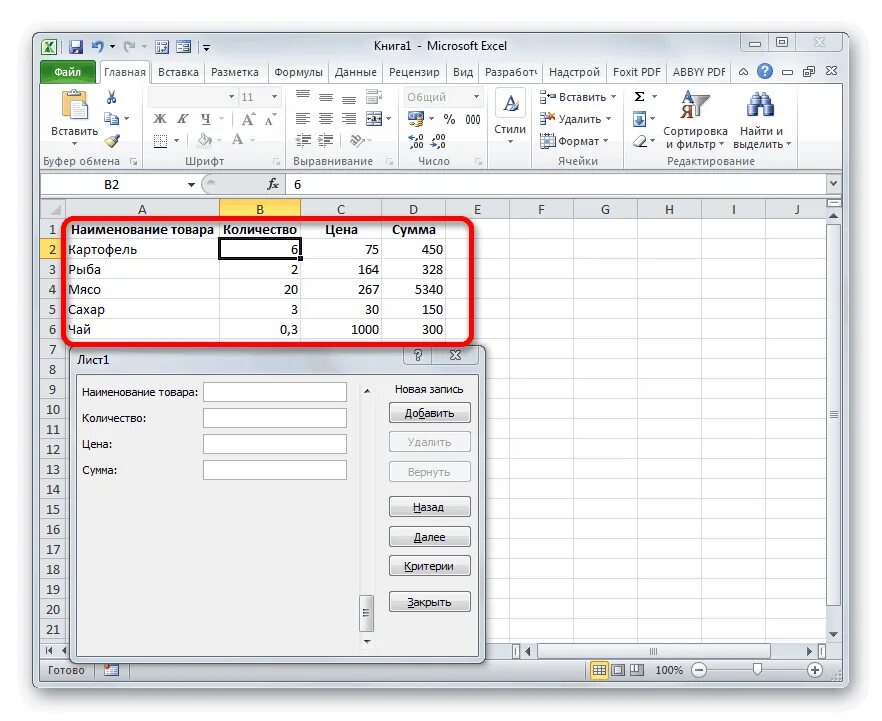The image size is (882, 721).
Task: Click the Save icon in quick access toolbar
Action: [76, 47]
